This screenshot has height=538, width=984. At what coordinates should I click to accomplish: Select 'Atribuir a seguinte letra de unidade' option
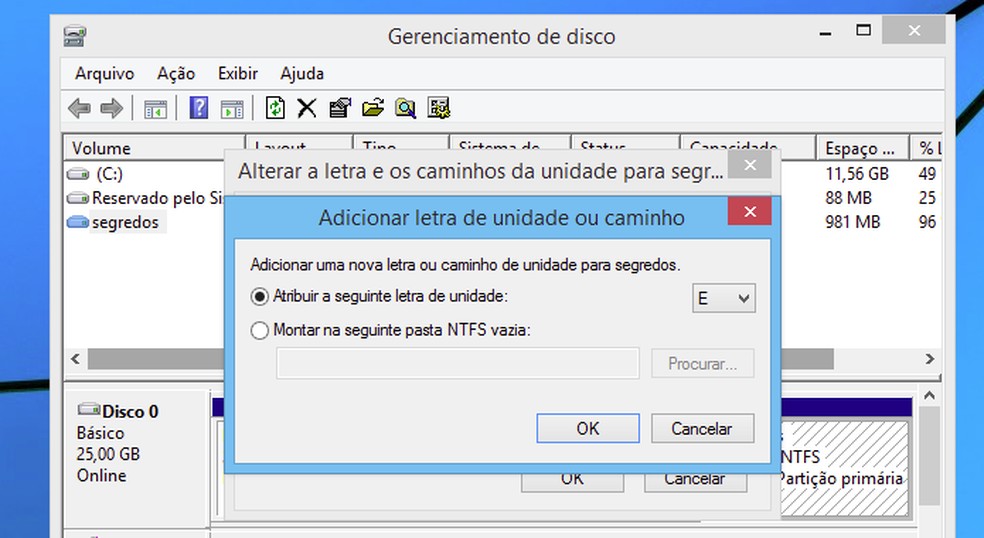pos(259,296)
